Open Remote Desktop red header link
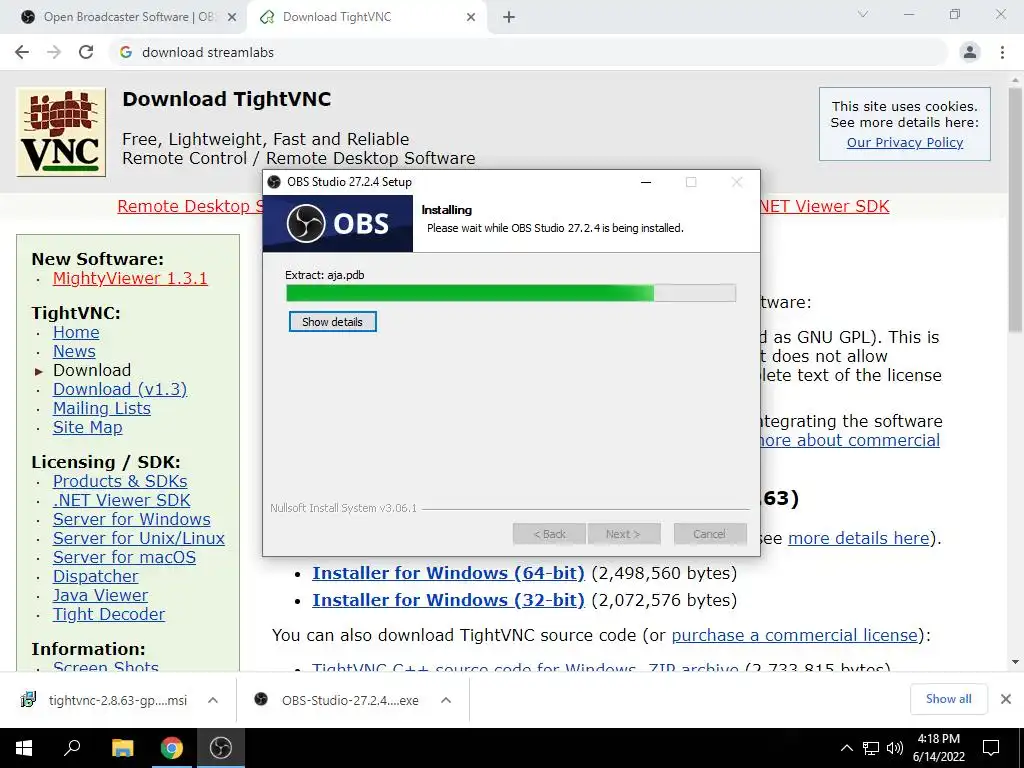Image resolution: width=1024 pixels, height=768 pixels. click(190, 206)
